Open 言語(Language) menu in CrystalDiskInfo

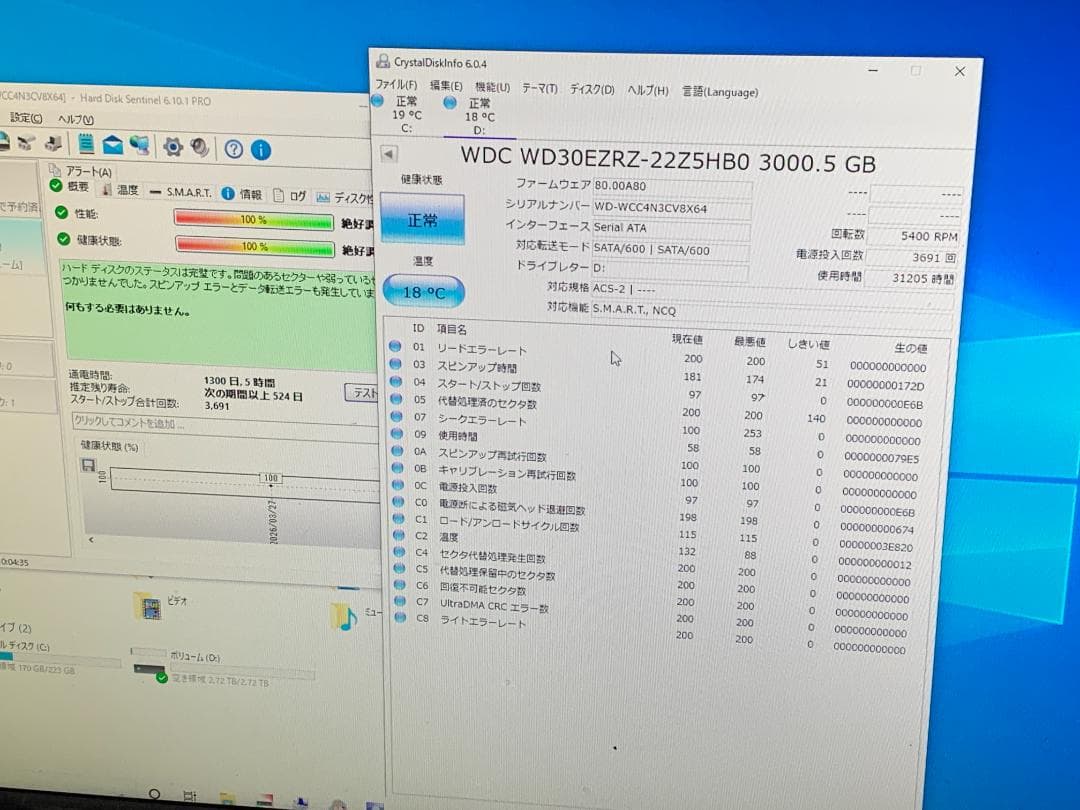[720, 92]
